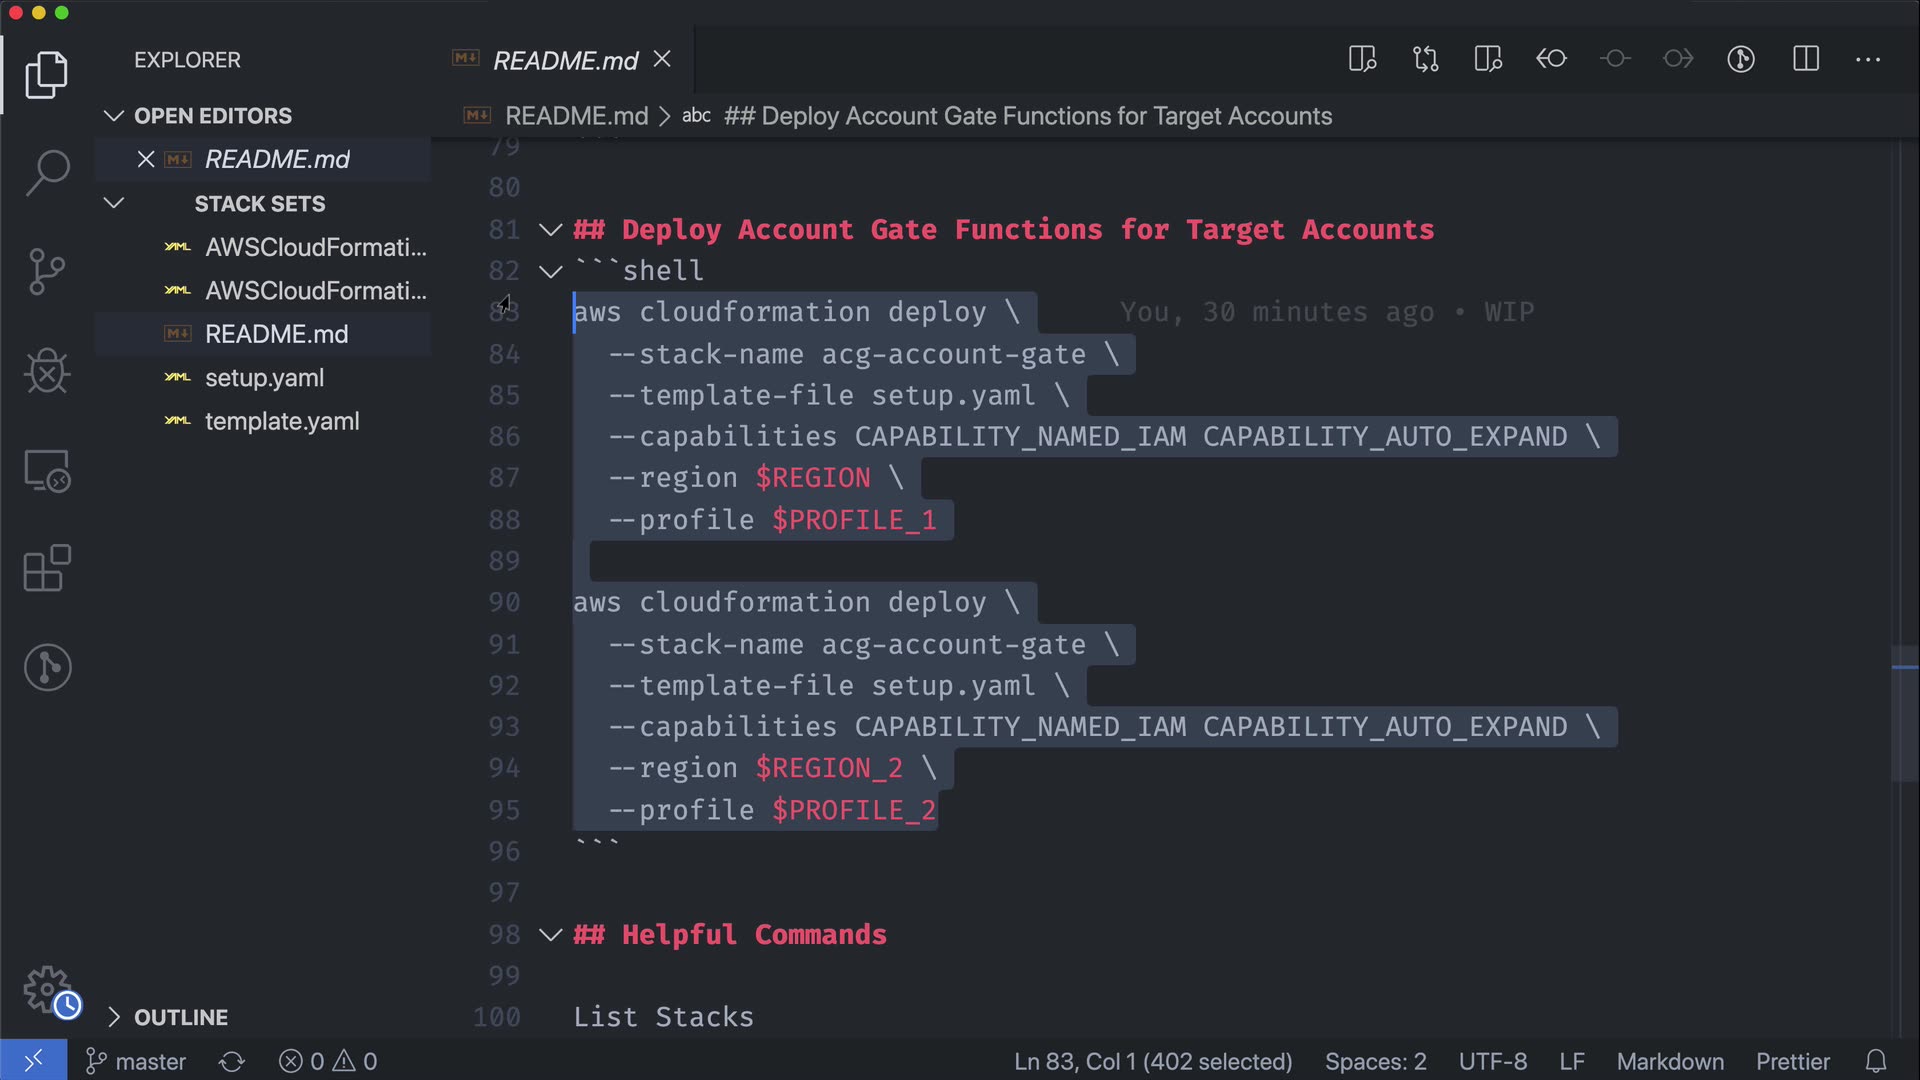Open setup.yaml in the file tree
This screenshot has height=1080, width=1920.
click(x=264, y=378)
